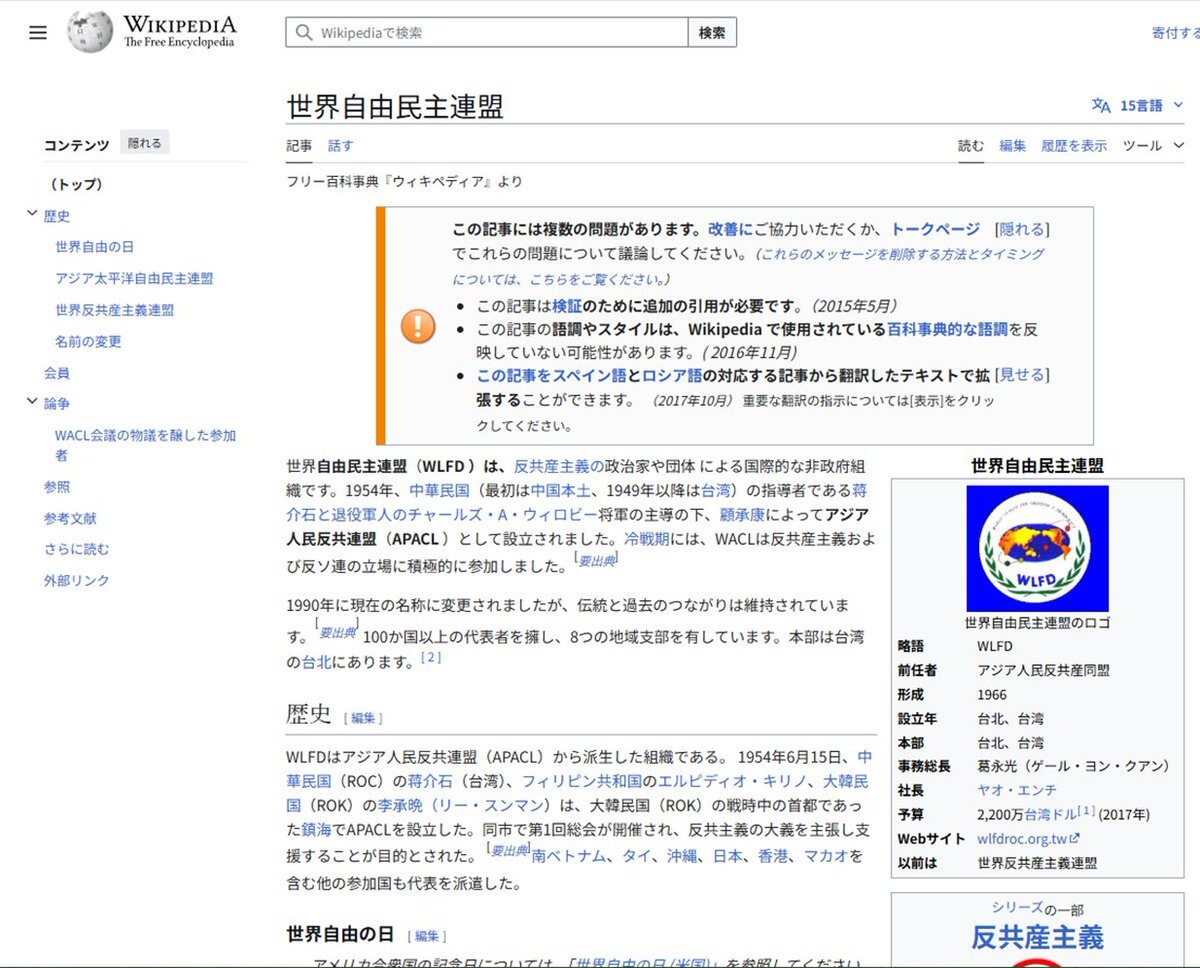Open the 検証 link in notice

click(567, 306)
